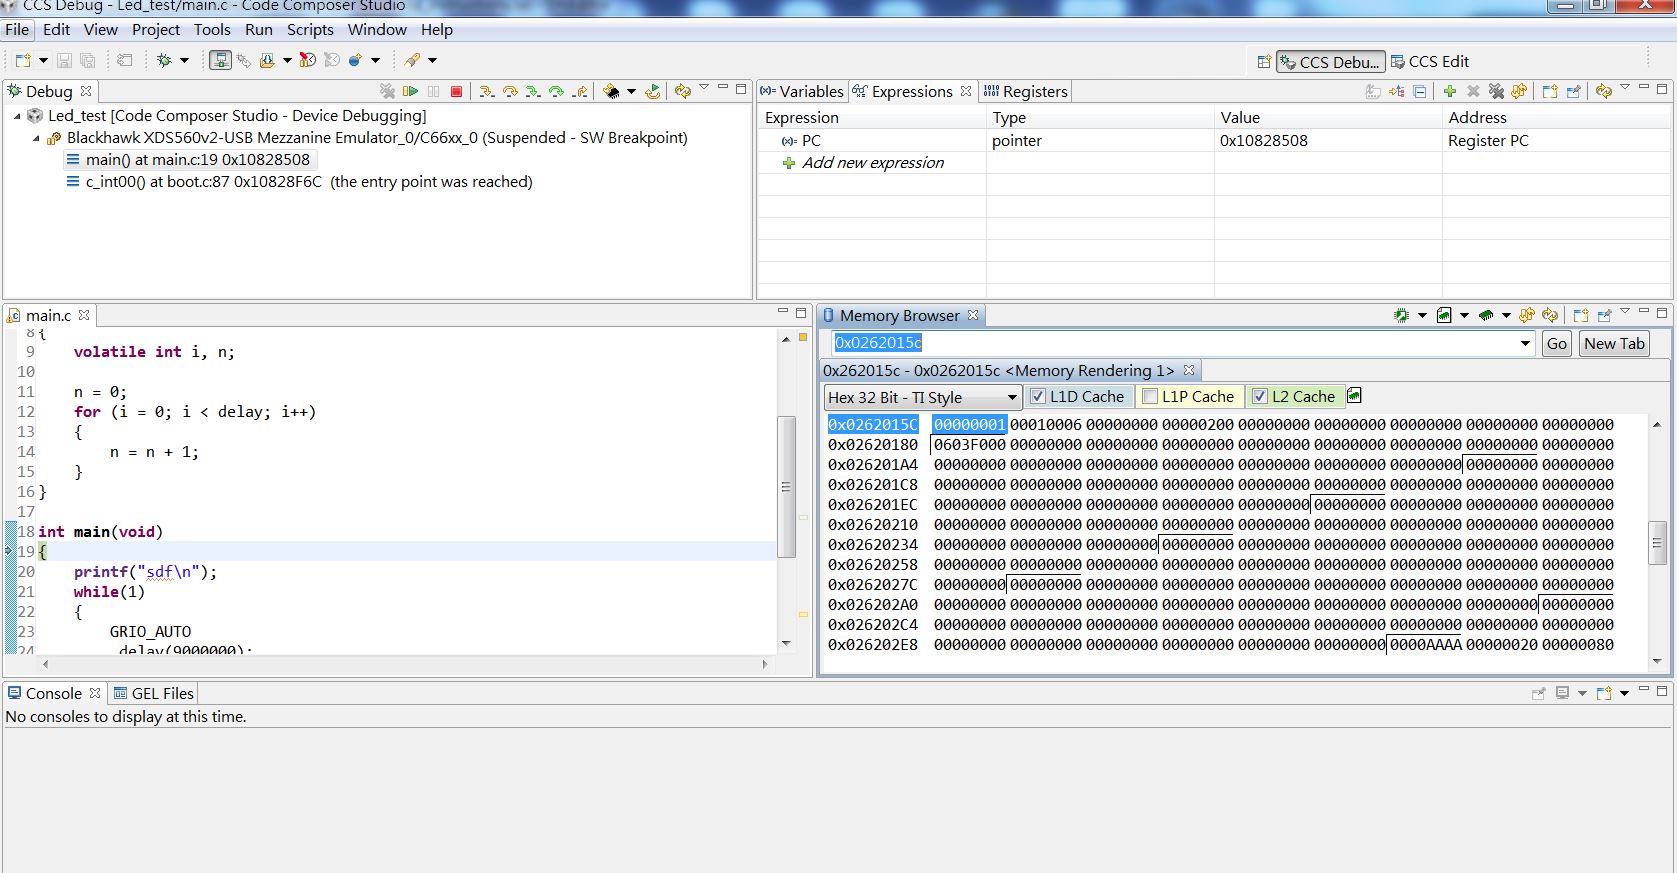Click the Value column header
Screen dimensions: 1677x873
(1328, 118)
